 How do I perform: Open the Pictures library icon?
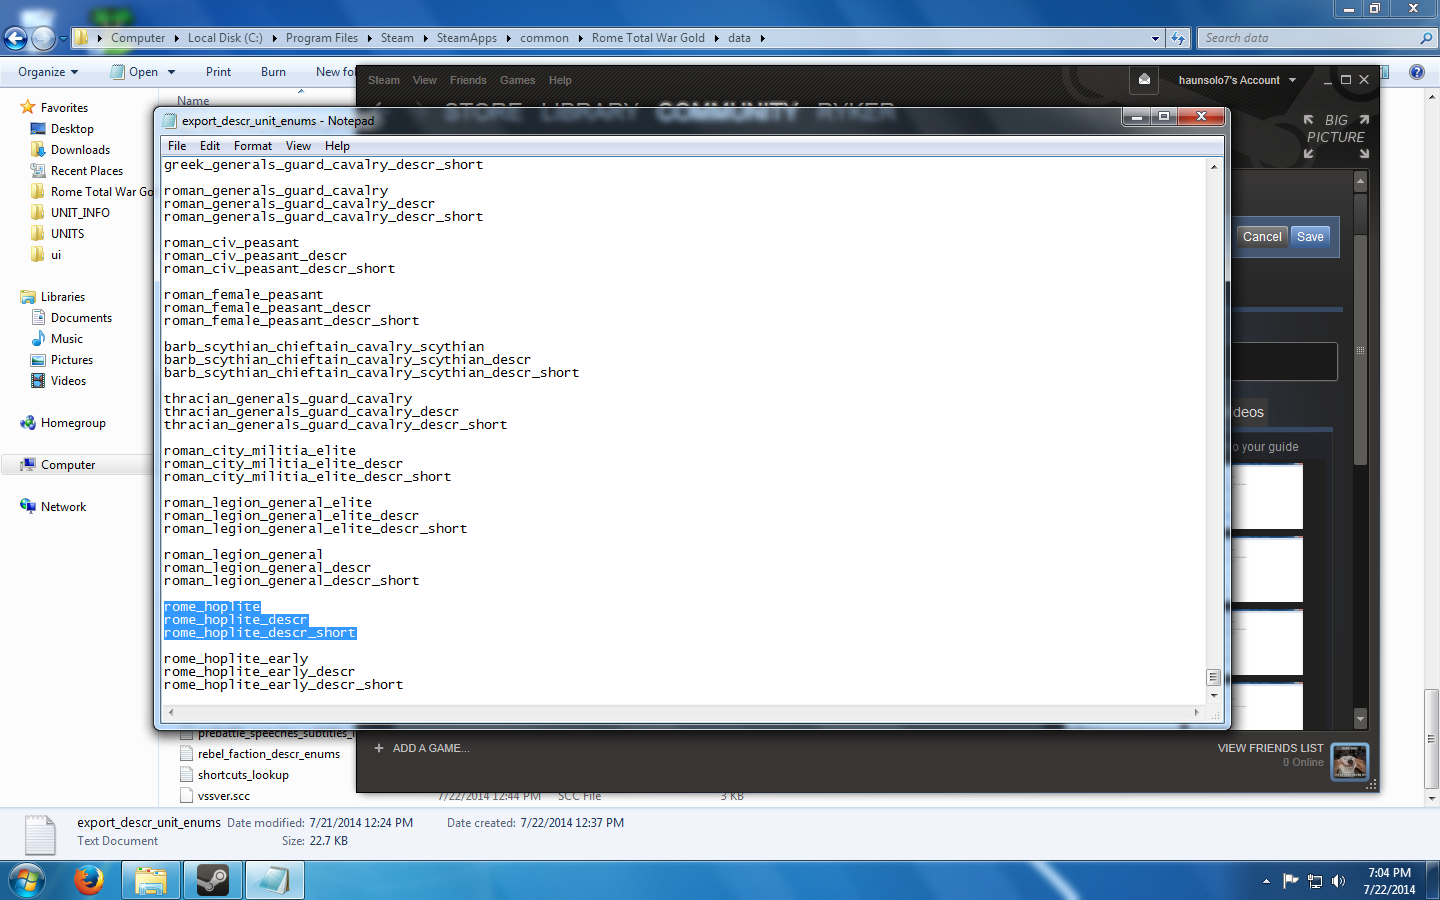click(x=38, y=360)
